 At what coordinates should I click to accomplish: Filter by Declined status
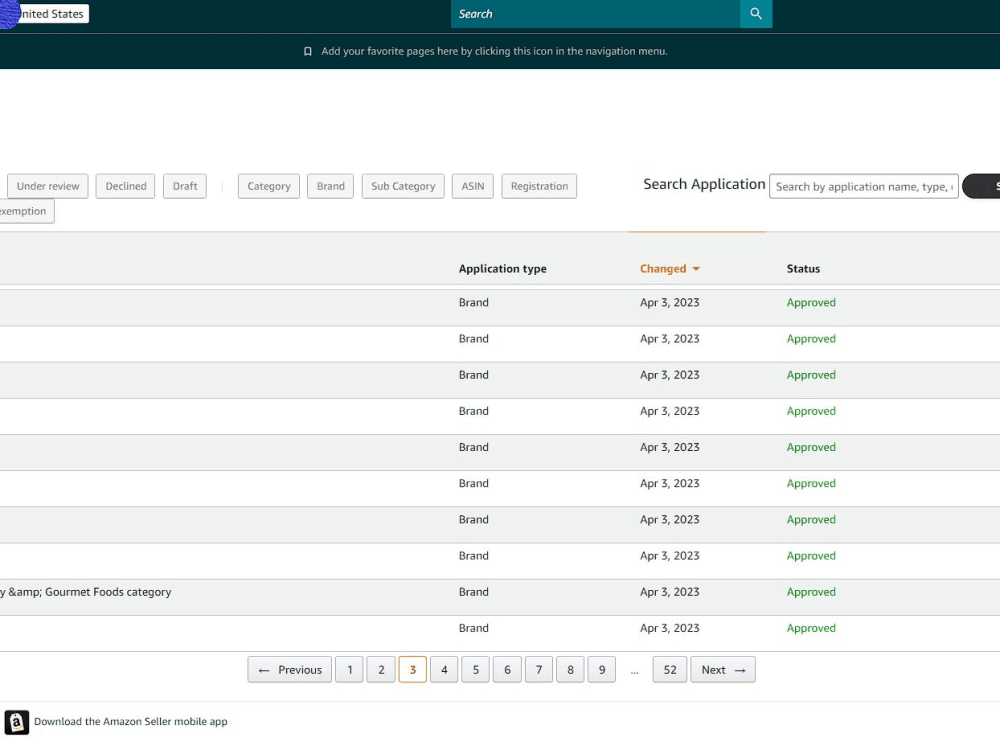(x=126, y=186)
